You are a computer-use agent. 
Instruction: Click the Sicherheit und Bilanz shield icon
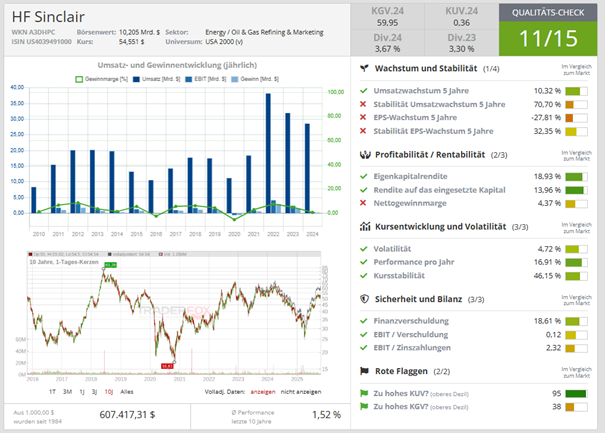366,299
